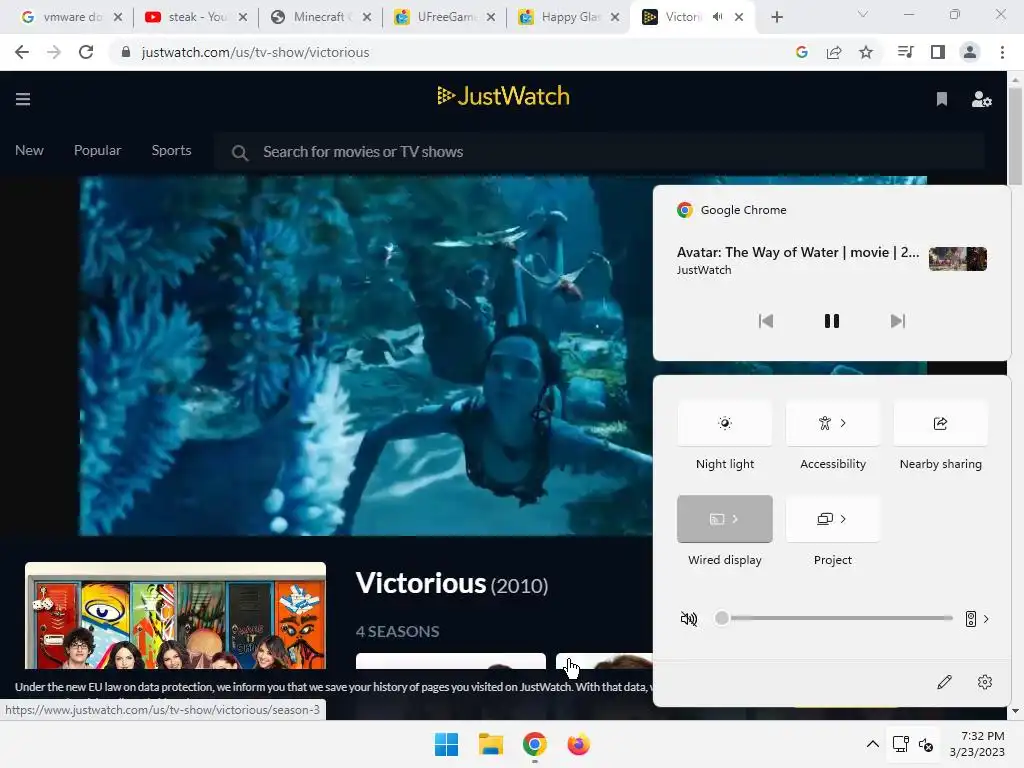Toggle Nearby sharing
Viewport: 1024px width, 768px height.
(940, 423)
